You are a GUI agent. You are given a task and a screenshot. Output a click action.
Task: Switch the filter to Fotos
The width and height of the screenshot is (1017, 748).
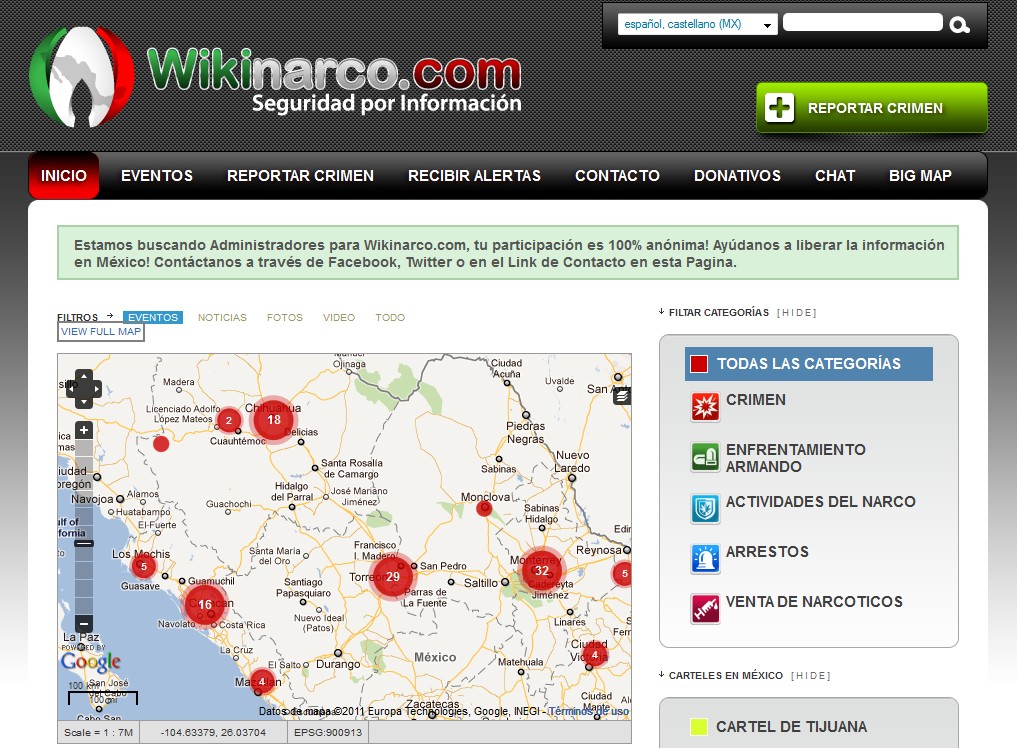pos(284,318)
